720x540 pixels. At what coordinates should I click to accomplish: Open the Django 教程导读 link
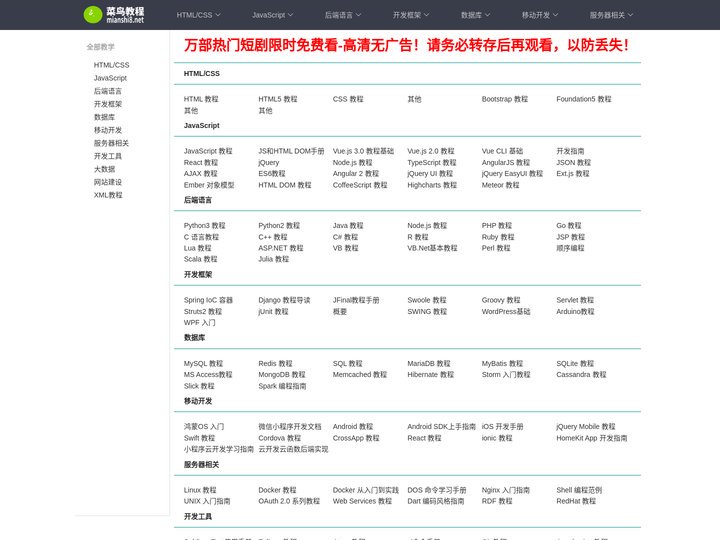284,300
